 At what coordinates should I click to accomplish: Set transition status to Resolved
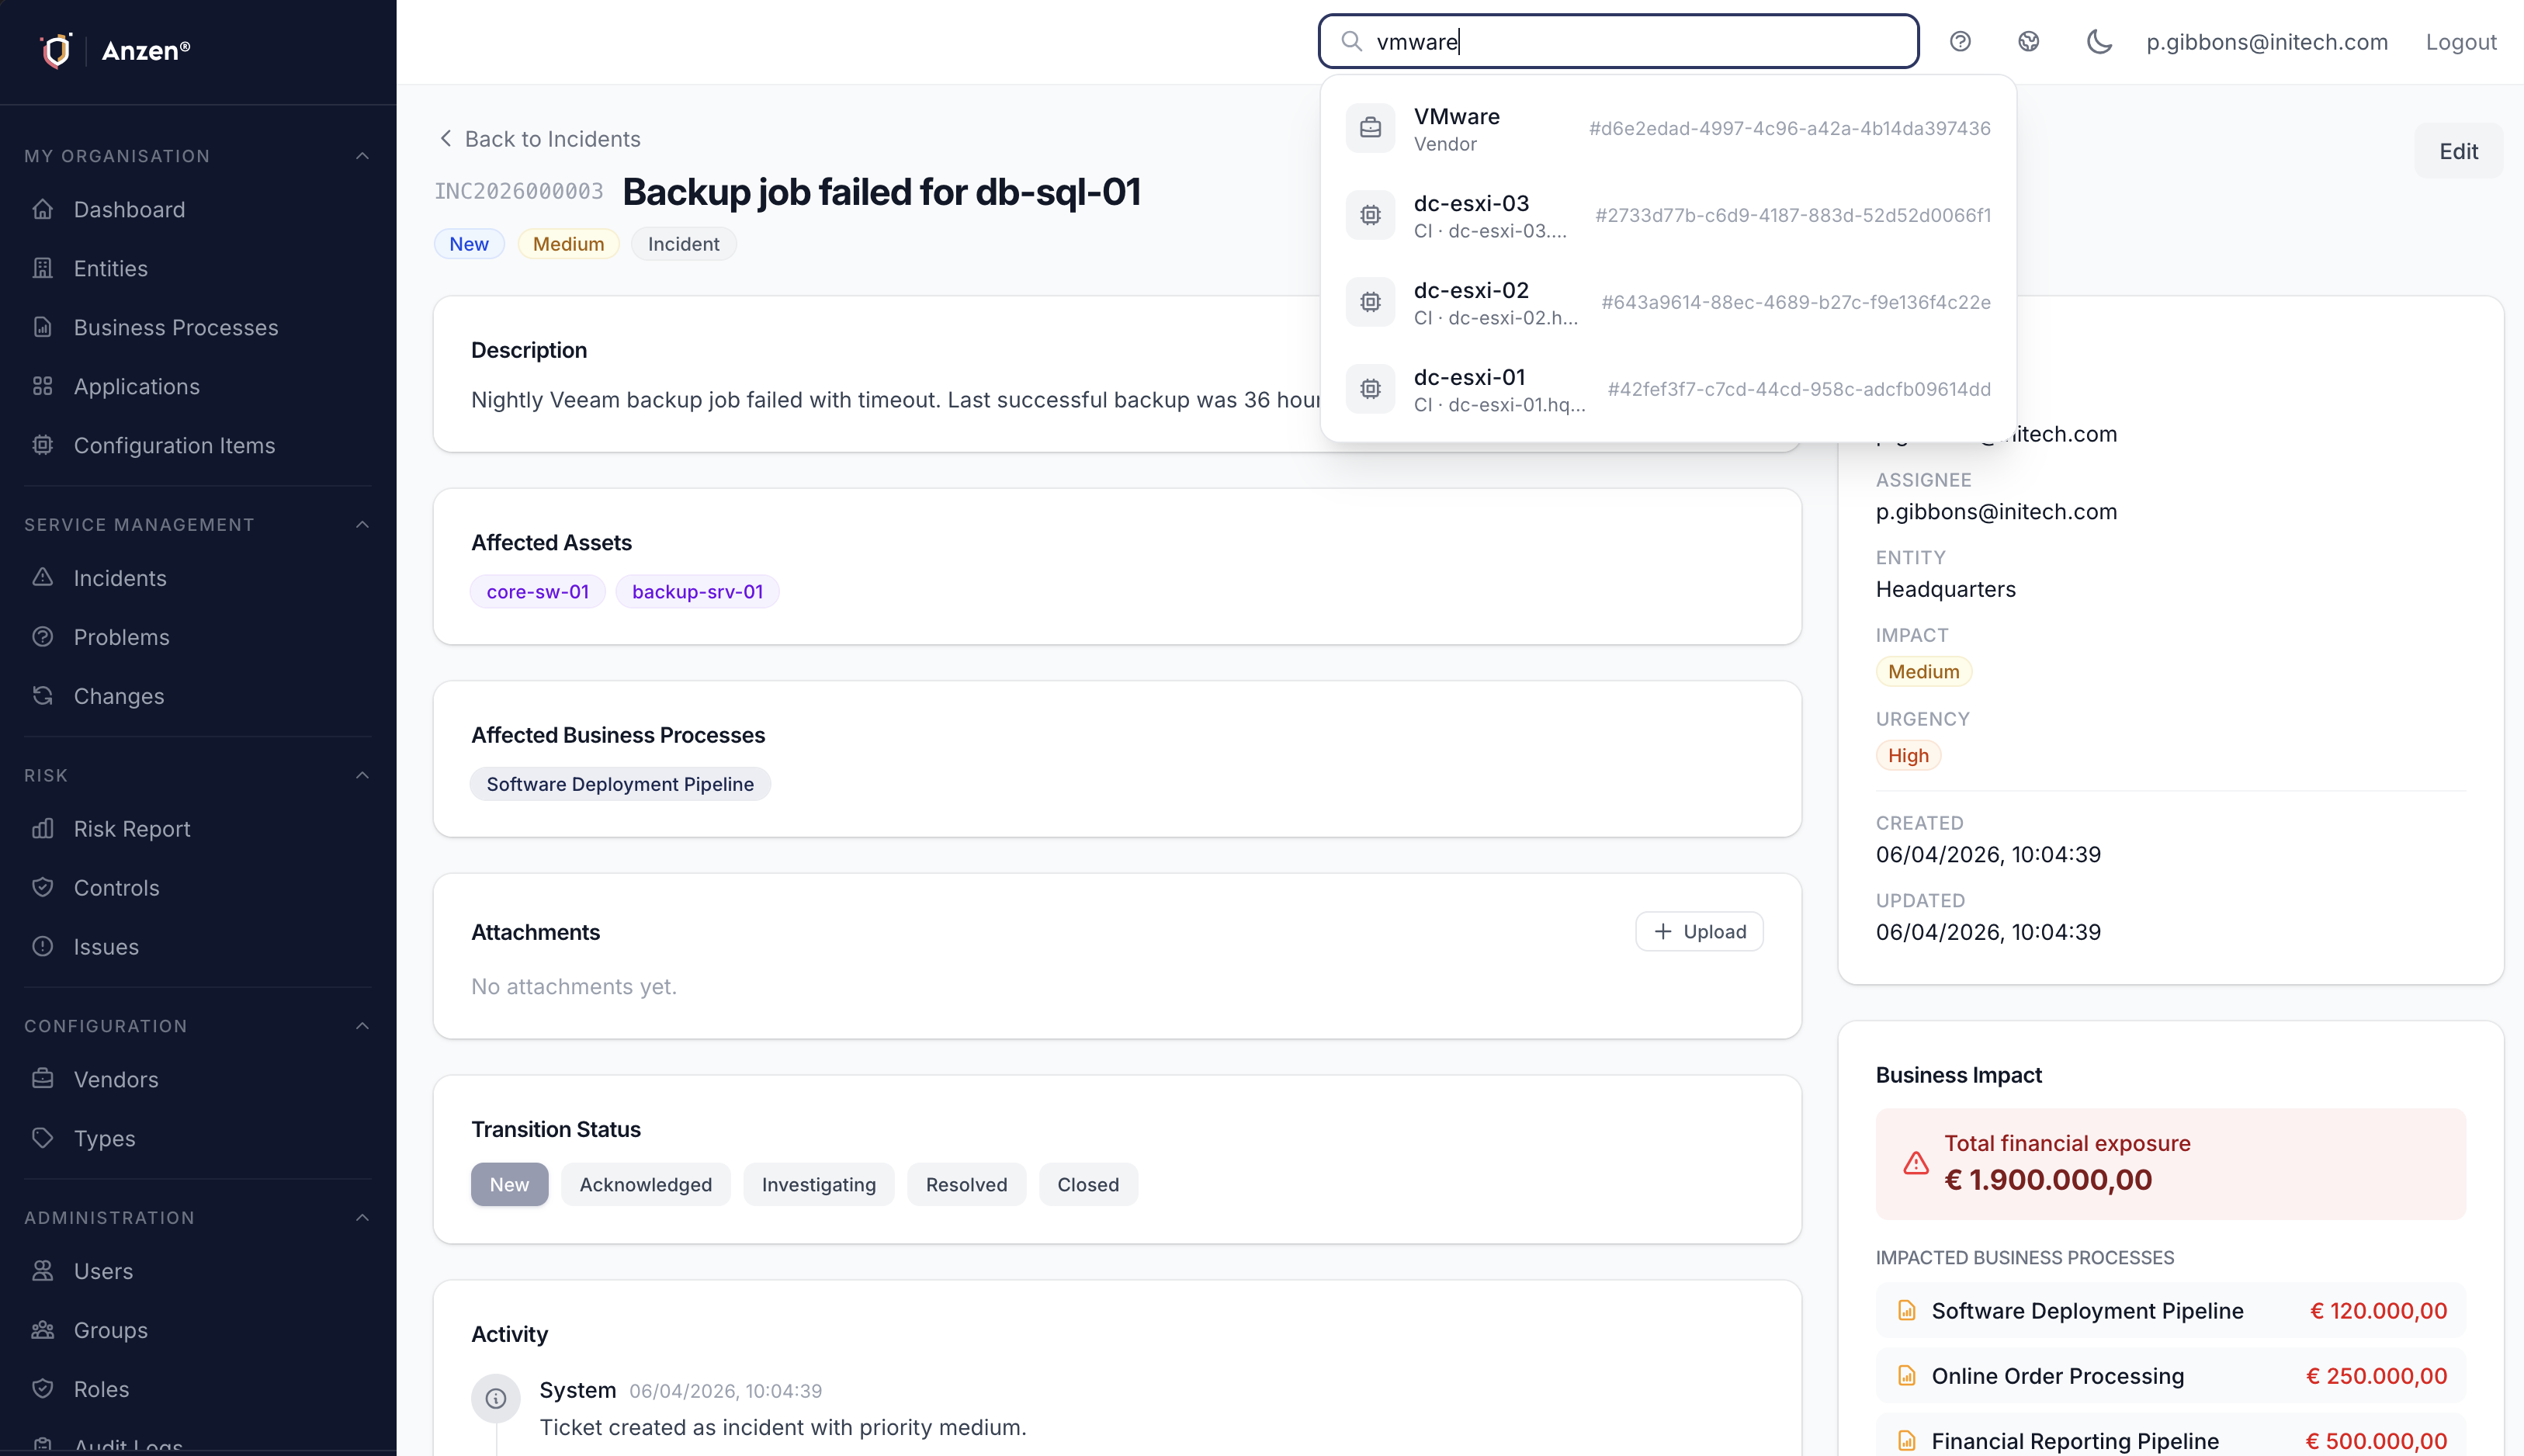pos(966,1184)
